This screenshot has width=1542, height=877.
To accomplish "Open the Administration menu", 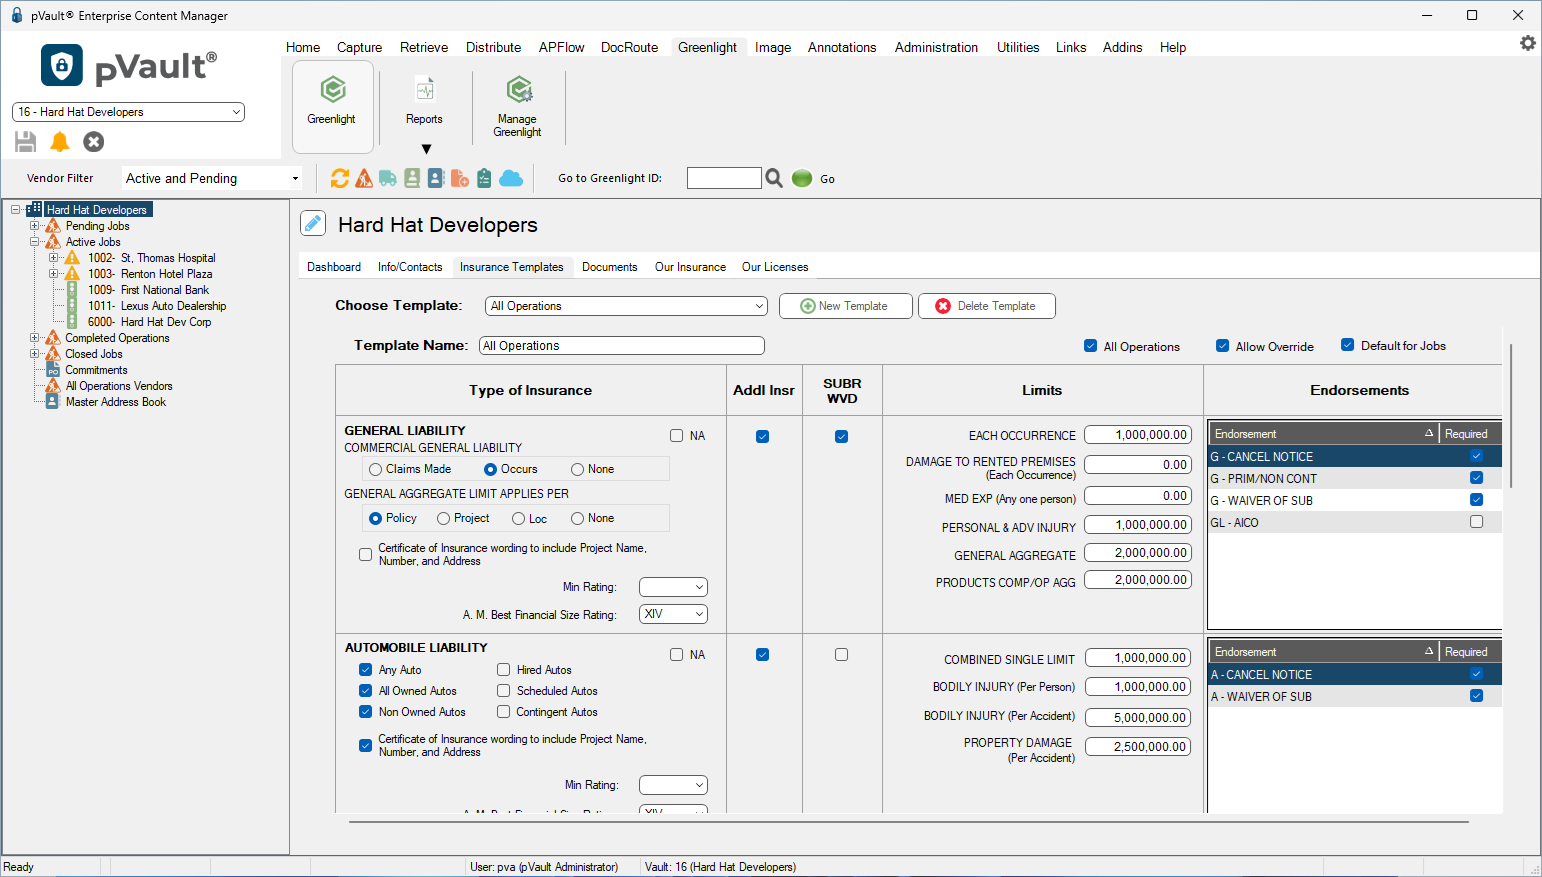I will pos(936,47).
